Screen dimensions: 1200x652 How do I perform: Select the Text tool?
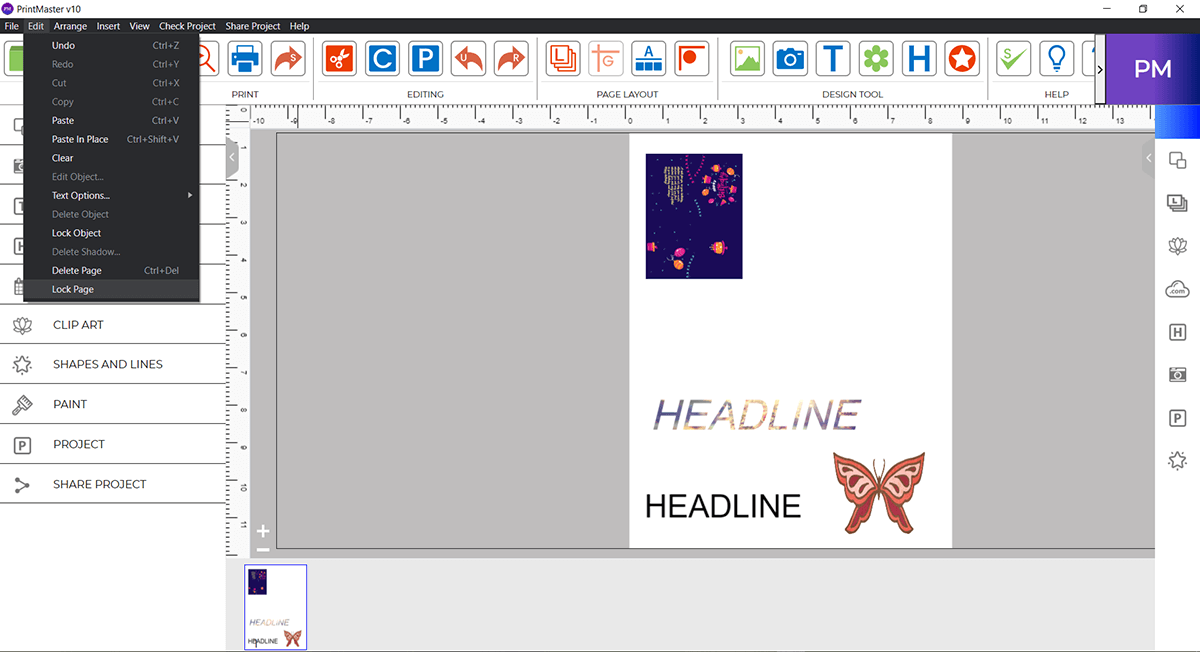833,58
